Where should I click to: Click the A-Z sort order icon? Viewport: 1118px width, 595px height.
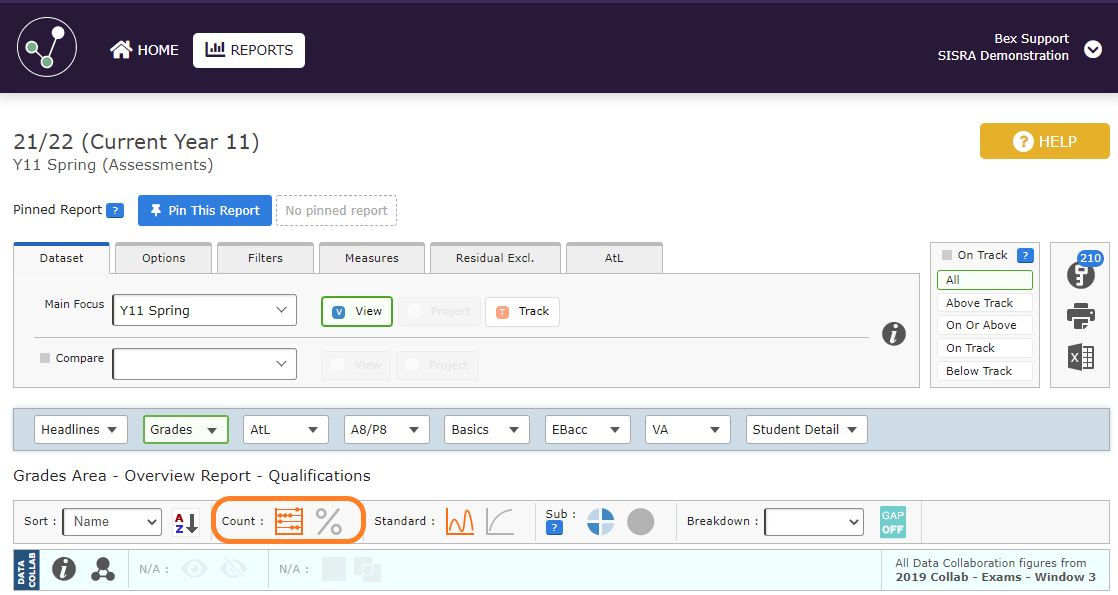[x=185, y=521]
